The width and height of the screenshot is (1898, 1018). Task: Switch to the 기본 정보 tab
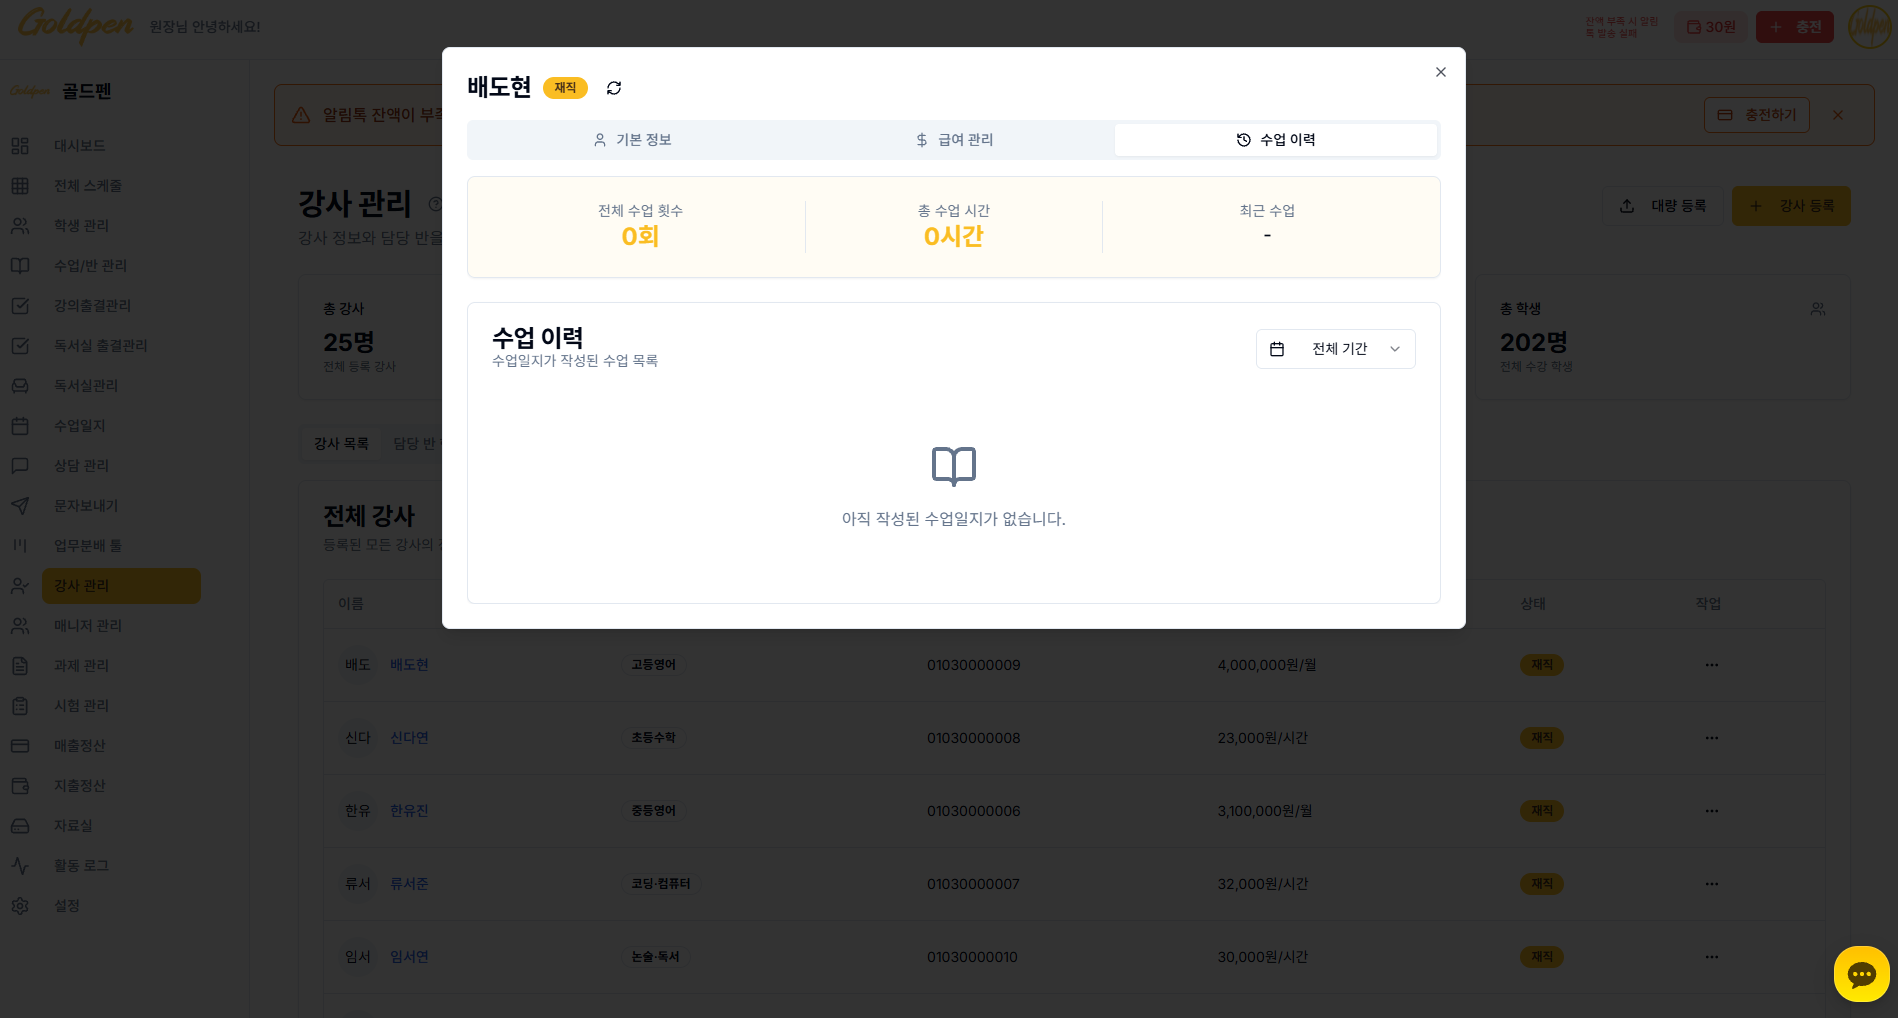click(631, 140)
